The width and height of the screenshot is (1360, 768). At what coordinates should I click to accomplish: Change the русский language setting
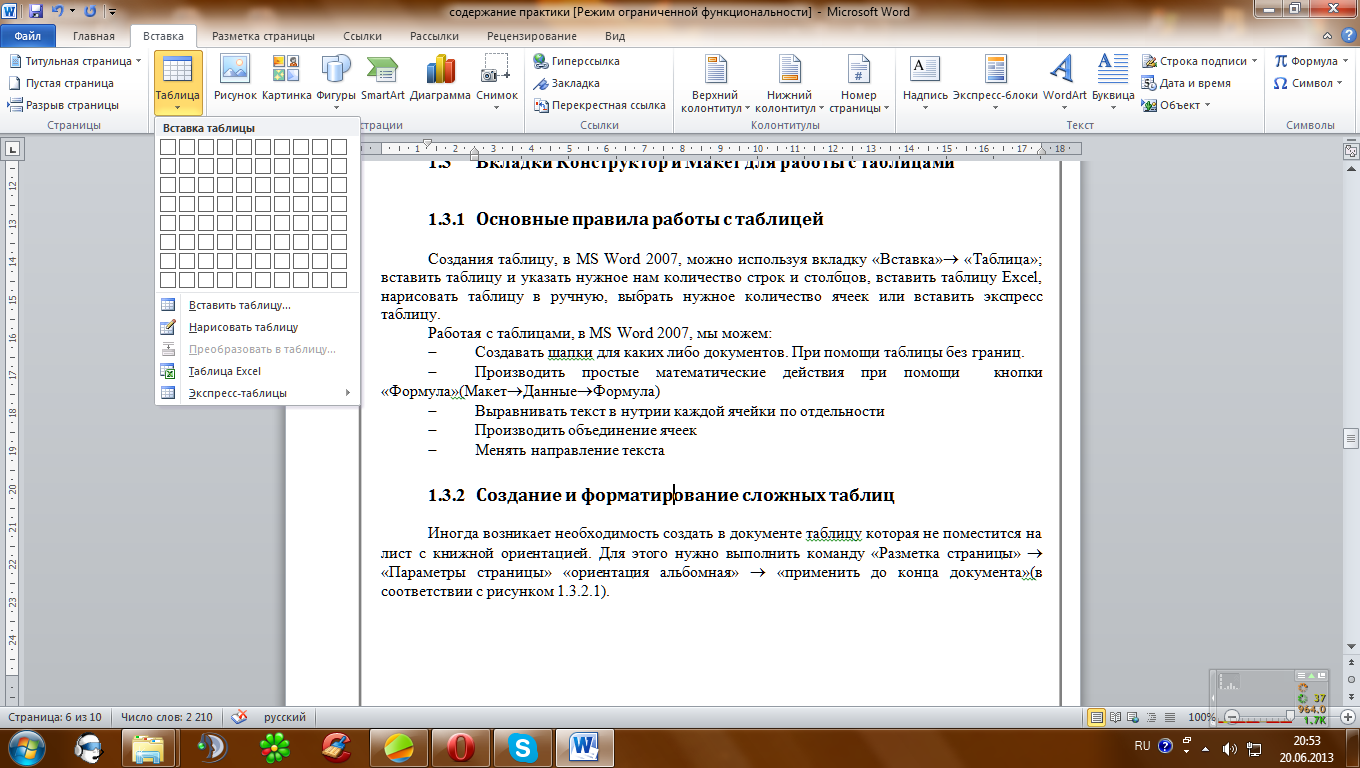pyautogui.click(x=285, y=717)
